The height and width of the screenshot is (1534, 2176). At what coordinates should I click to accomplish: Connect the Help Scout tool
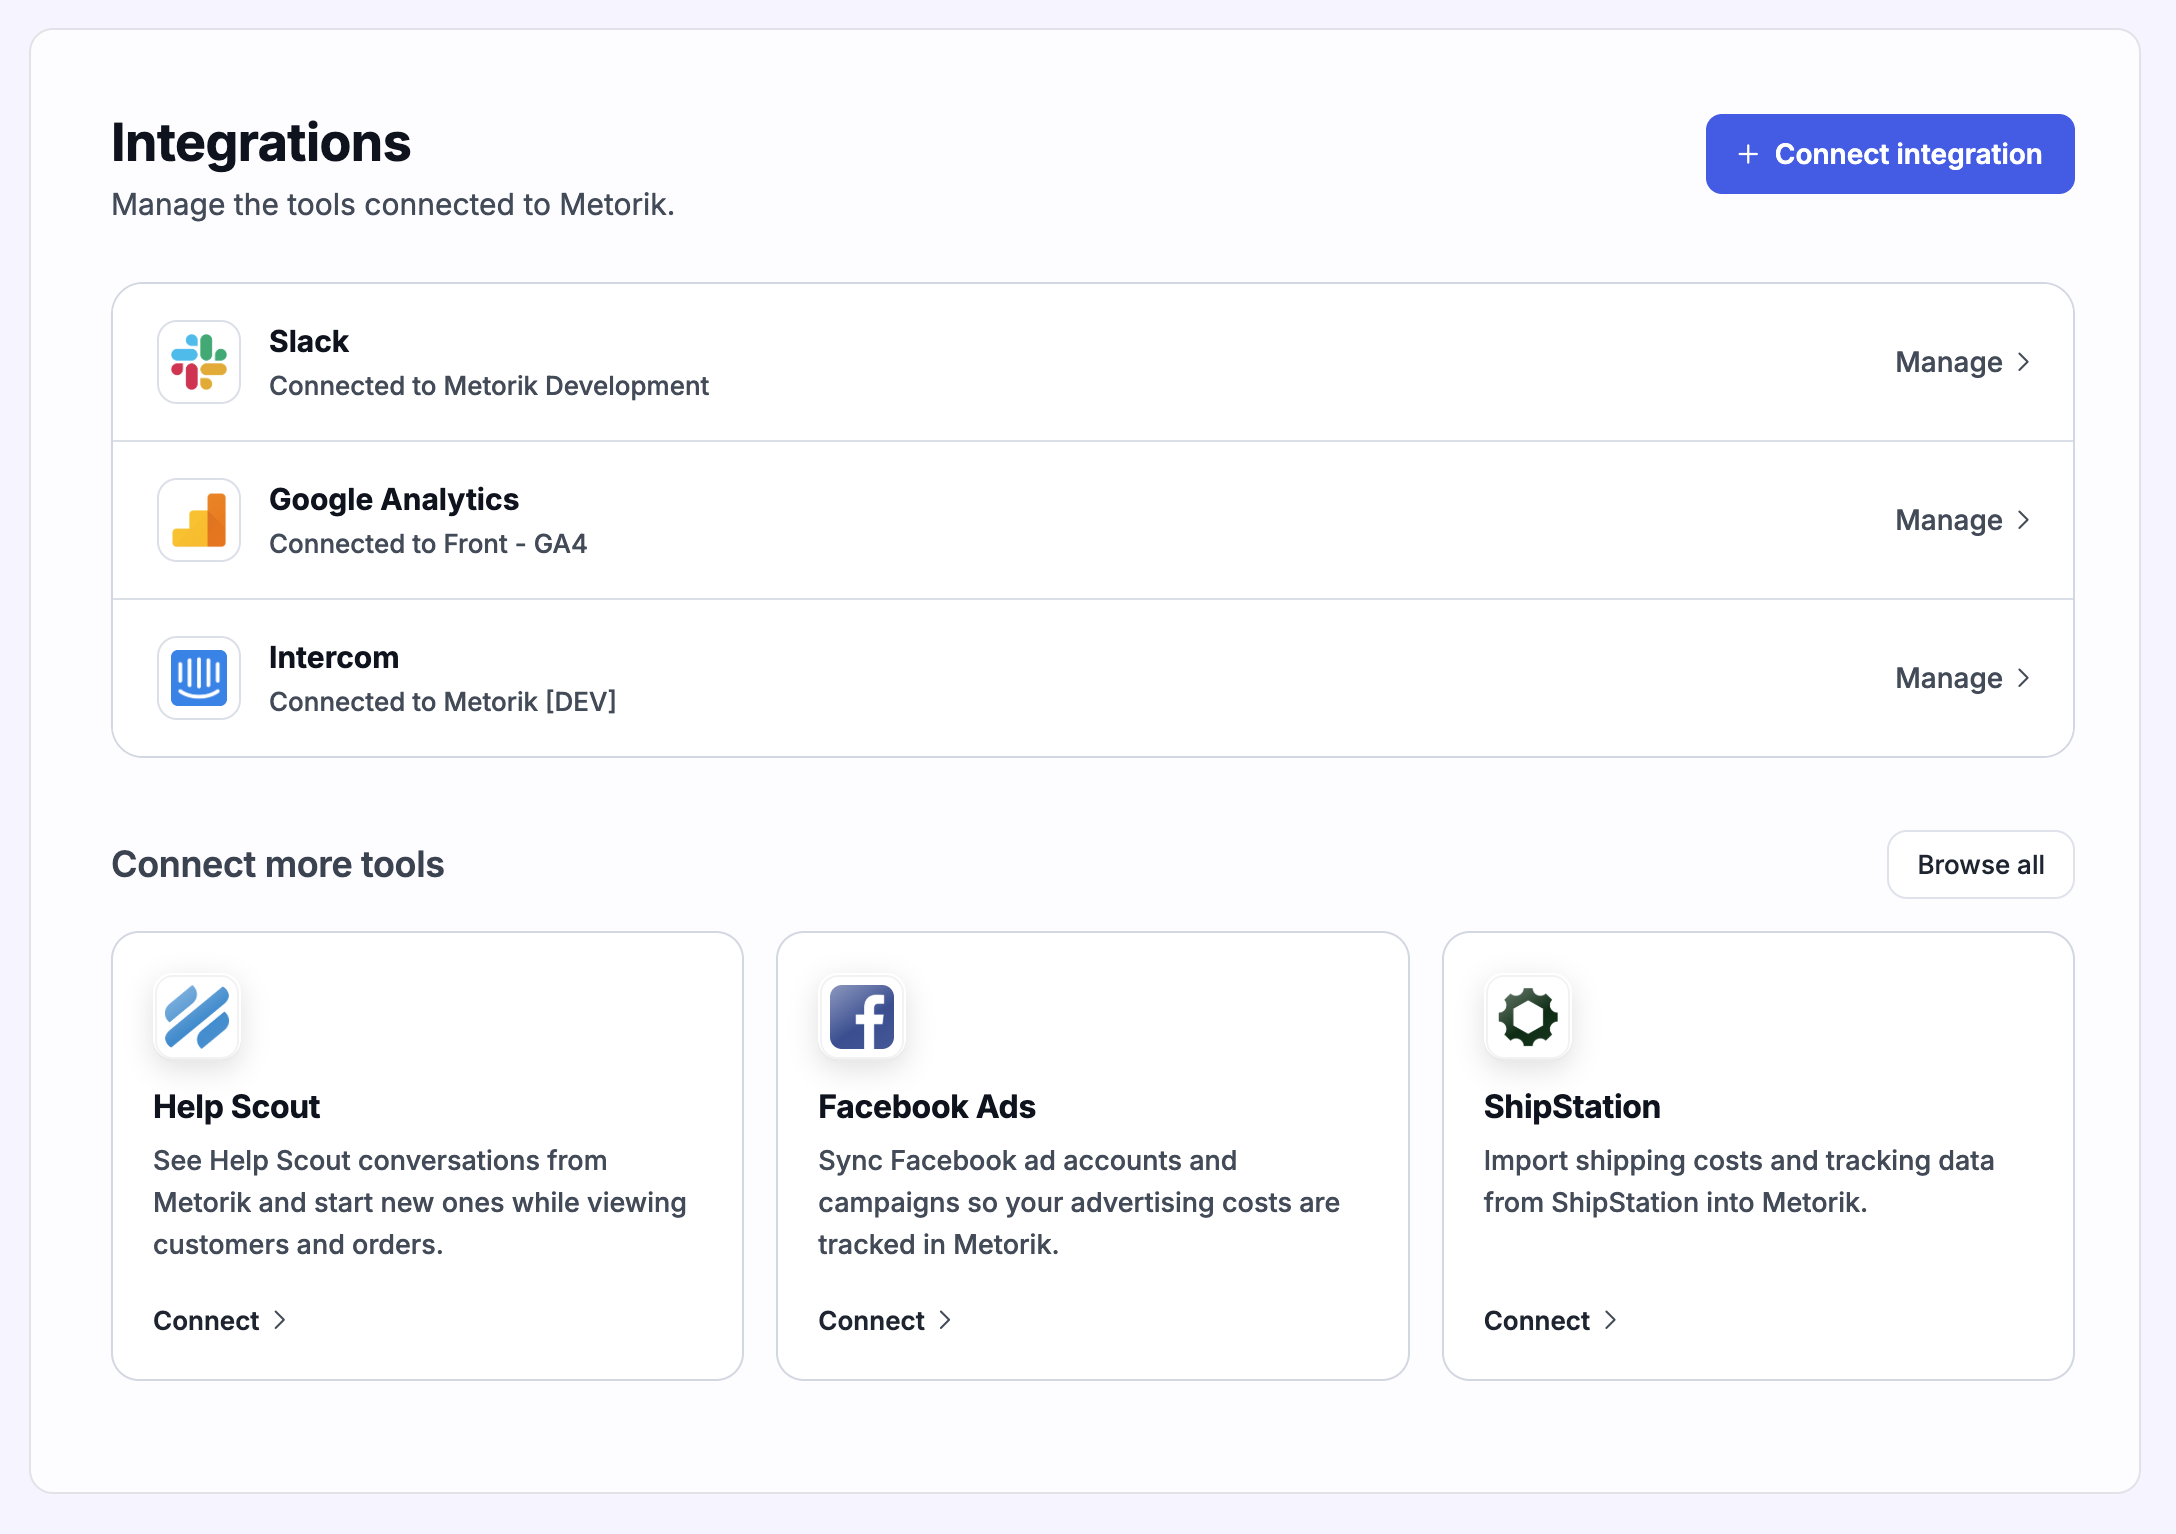(220, 1320)
